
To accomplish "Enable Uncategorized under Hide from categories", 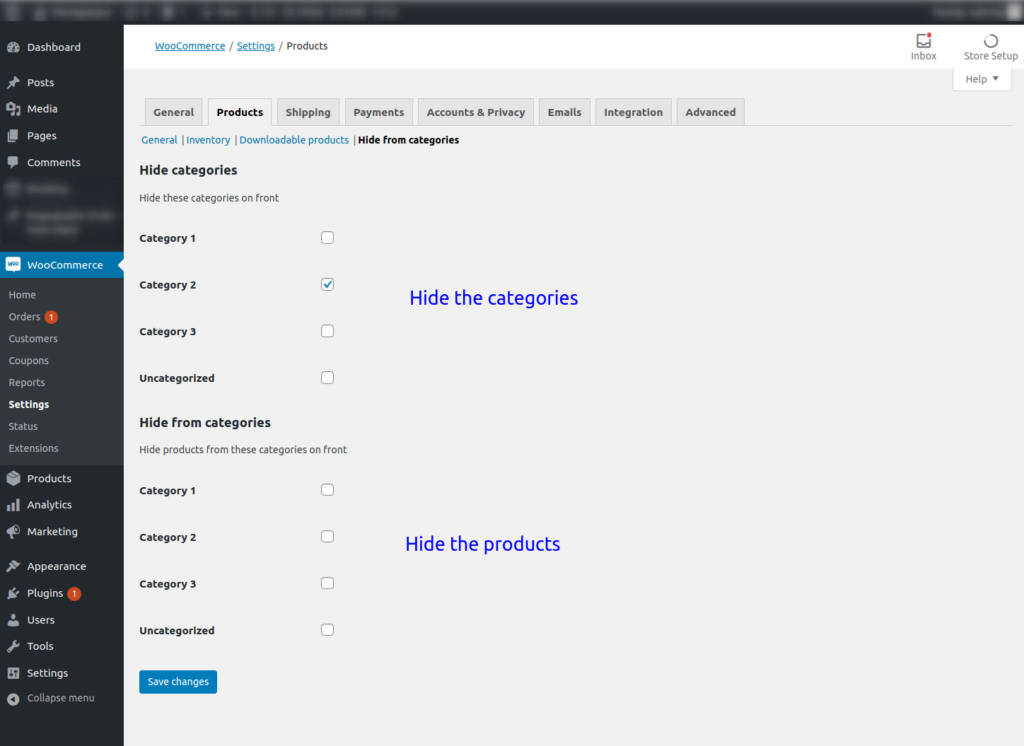I will (327, 629).
